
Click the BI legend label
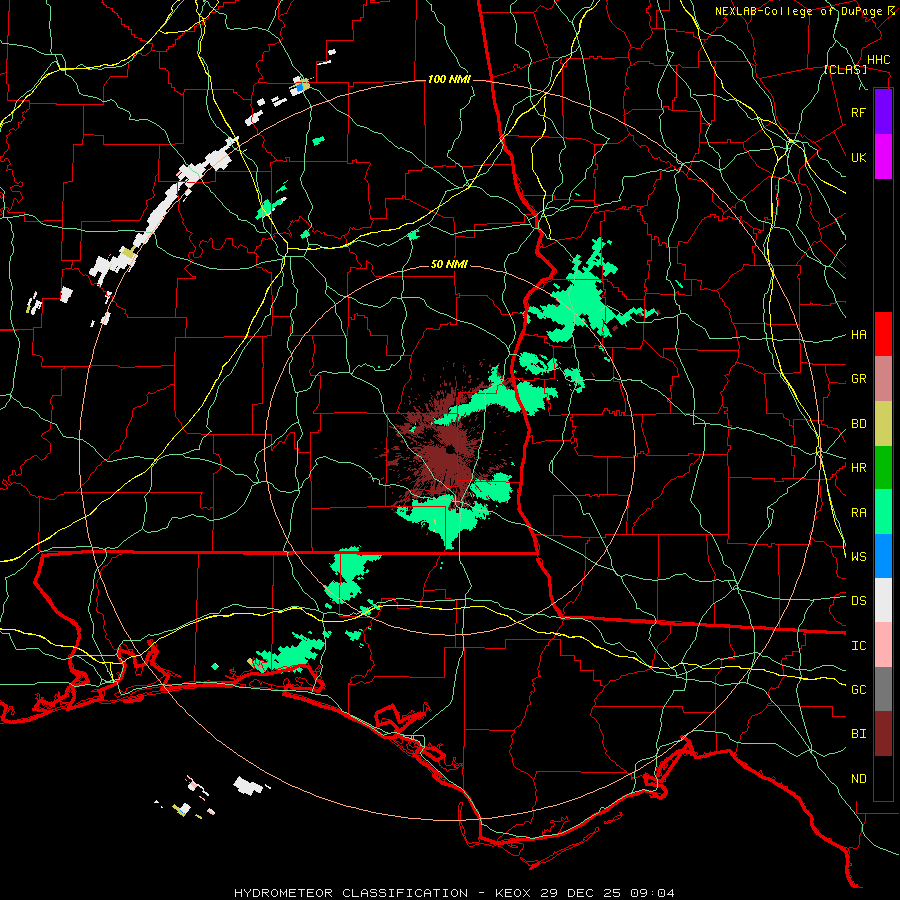858,734
